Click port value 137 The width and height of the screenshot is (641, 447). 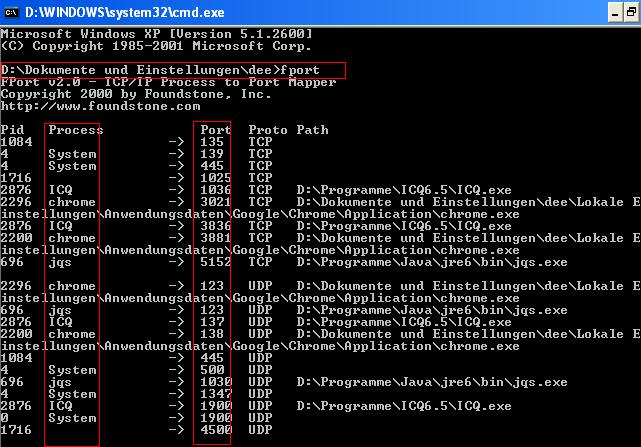tap(212, 322)
